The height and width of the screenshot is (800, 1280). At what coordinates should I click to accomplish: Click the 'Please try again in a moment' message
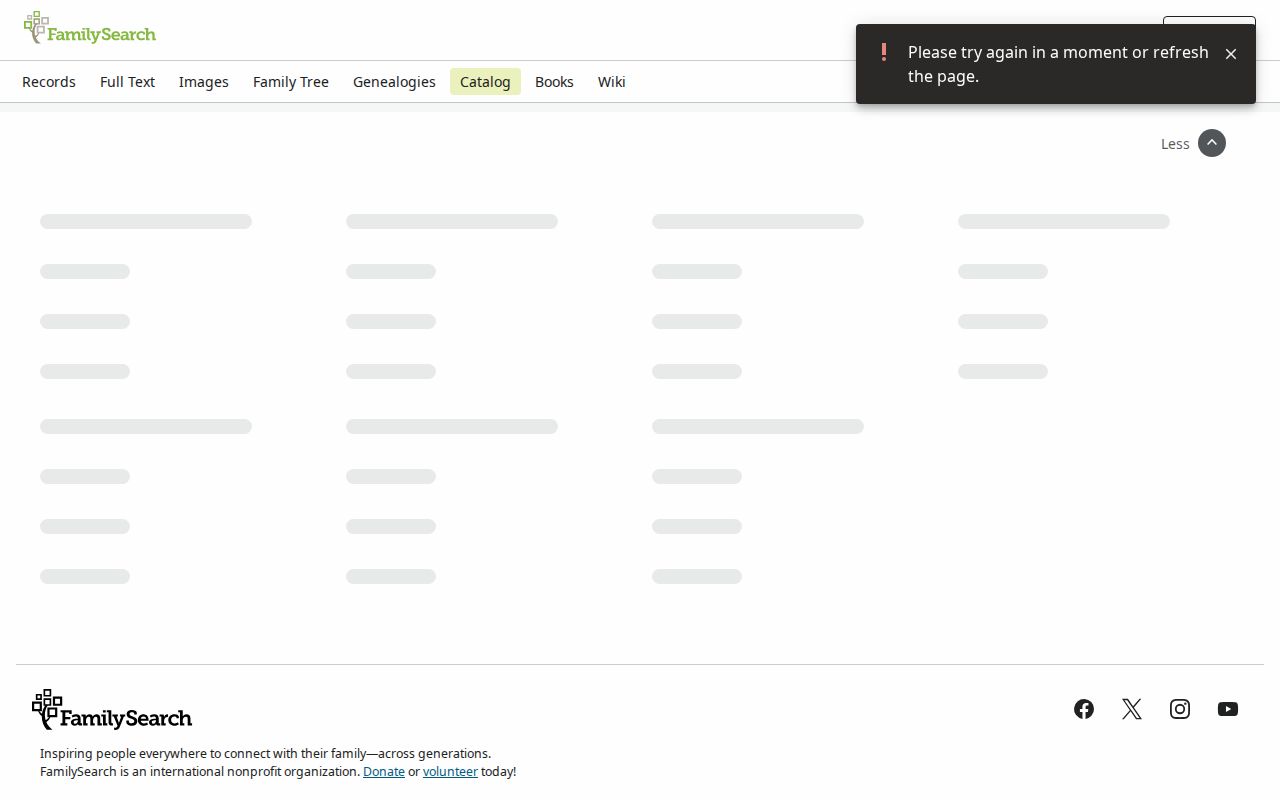[1058, 64]
